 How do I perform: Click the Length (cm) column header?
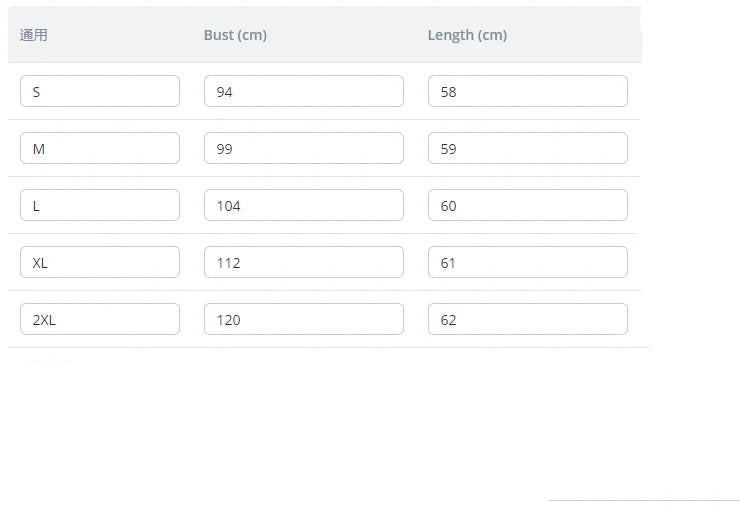(467, 35)
